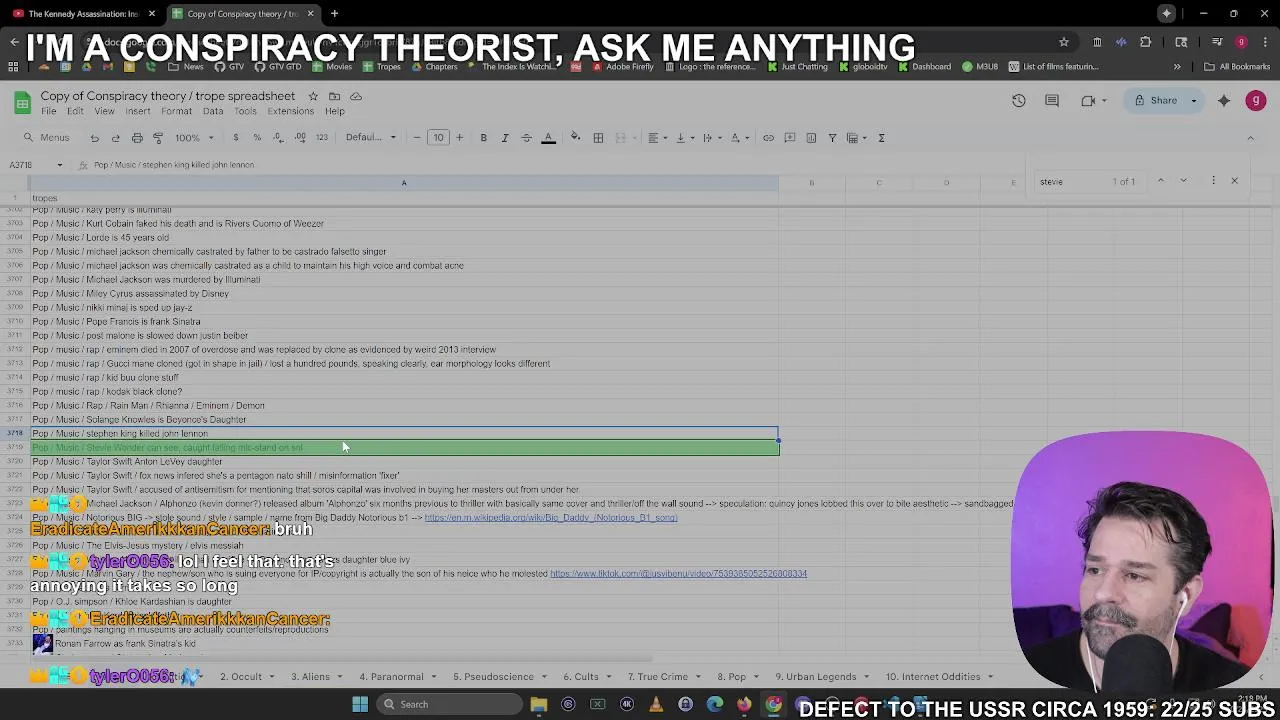Format as currency with the $ icon
1280x720 pixels.
236,138
